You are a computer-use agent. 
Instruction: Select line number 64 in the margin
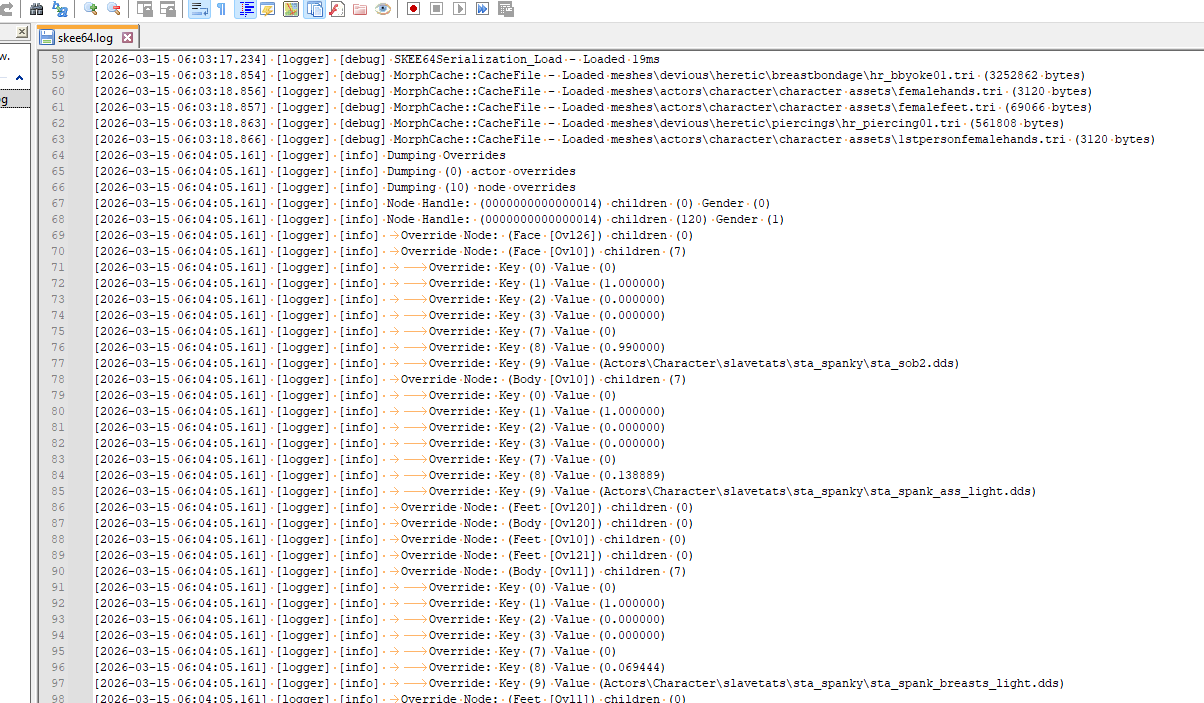tap(58, 155)
